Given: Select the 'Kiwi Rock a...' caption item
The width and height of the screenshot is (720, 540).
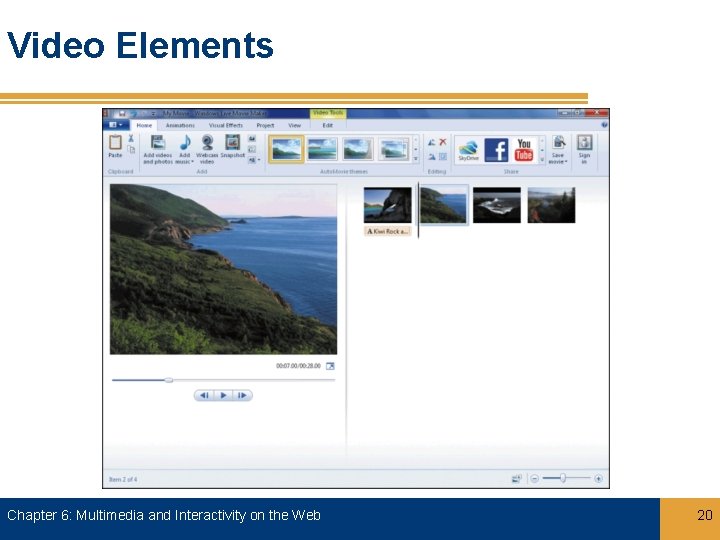Looking at the screenshot, I should click(x=388, y=231).
